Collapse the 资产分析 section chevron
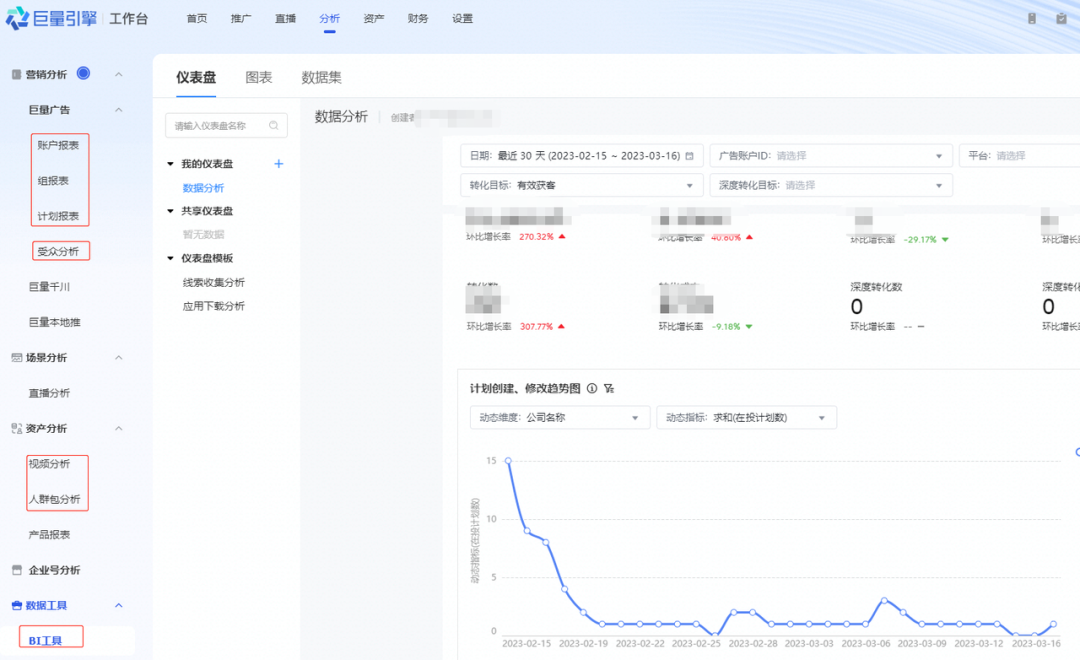This screenshot has width=1080, height=660. (x=118, y=429)
